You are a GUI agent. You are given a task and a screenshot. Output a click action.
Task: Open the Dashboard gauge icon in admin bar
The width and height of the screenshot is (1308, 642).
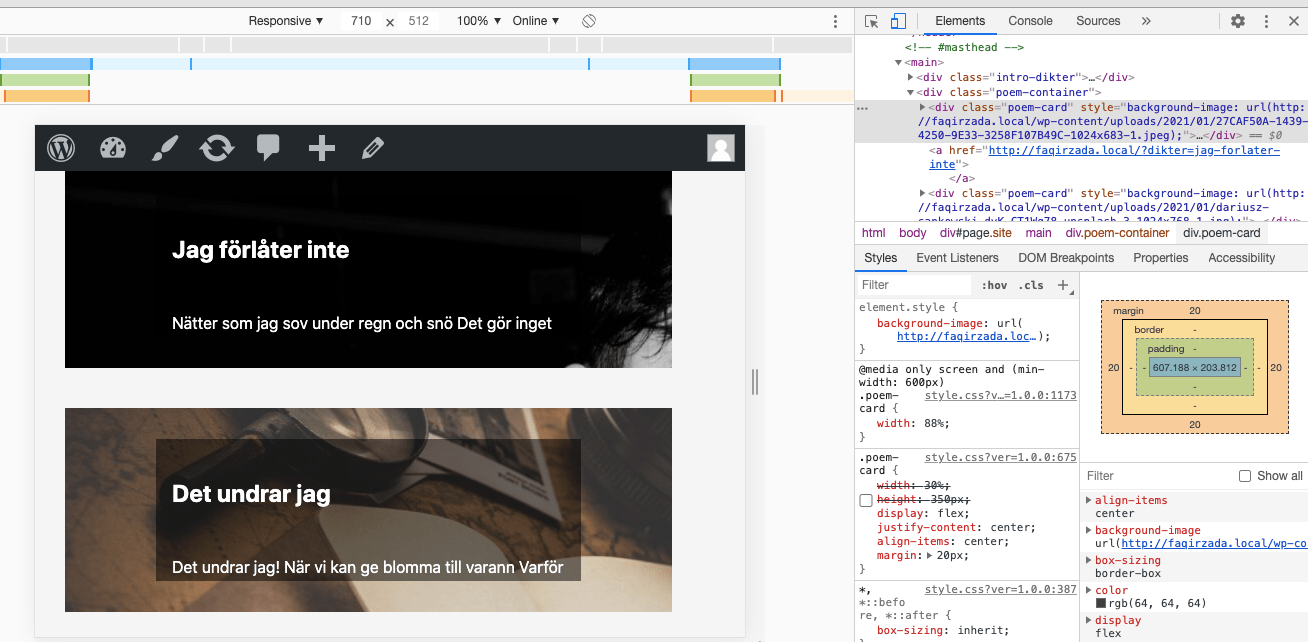coord(113,148)
